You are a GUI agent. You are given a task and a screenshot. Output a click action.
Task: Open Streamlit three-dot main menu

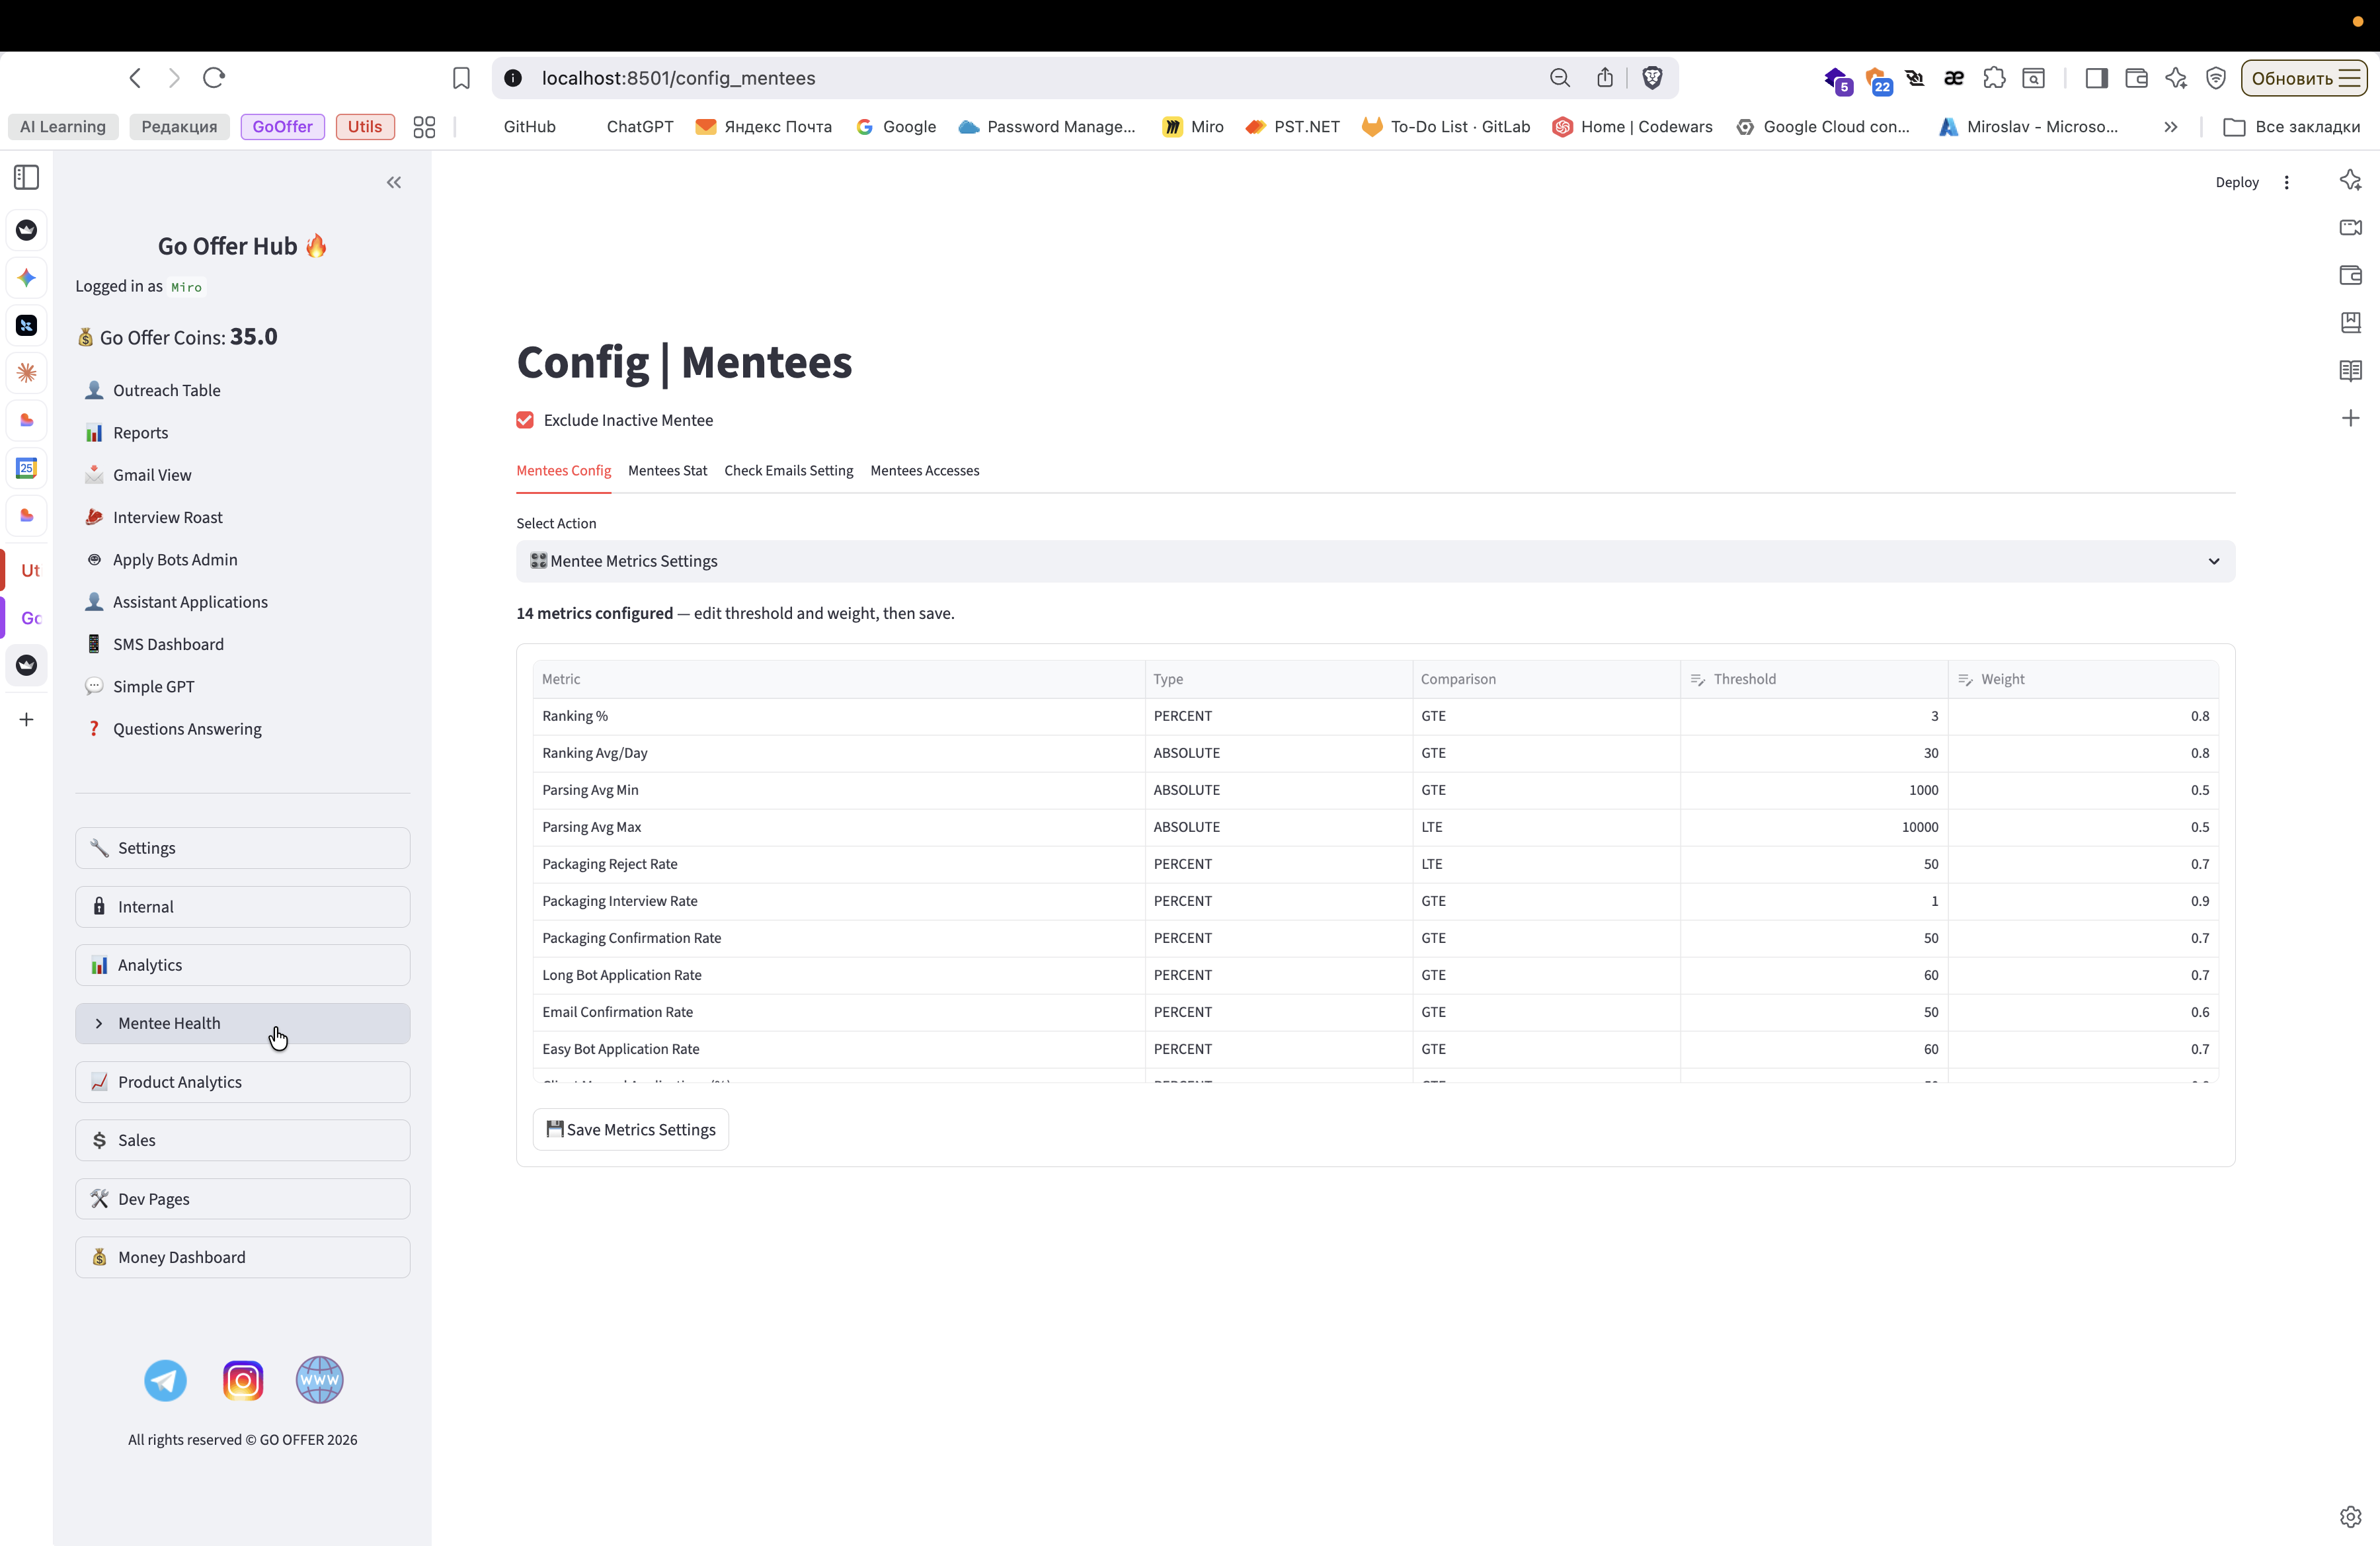click(x=2286, y=182)
